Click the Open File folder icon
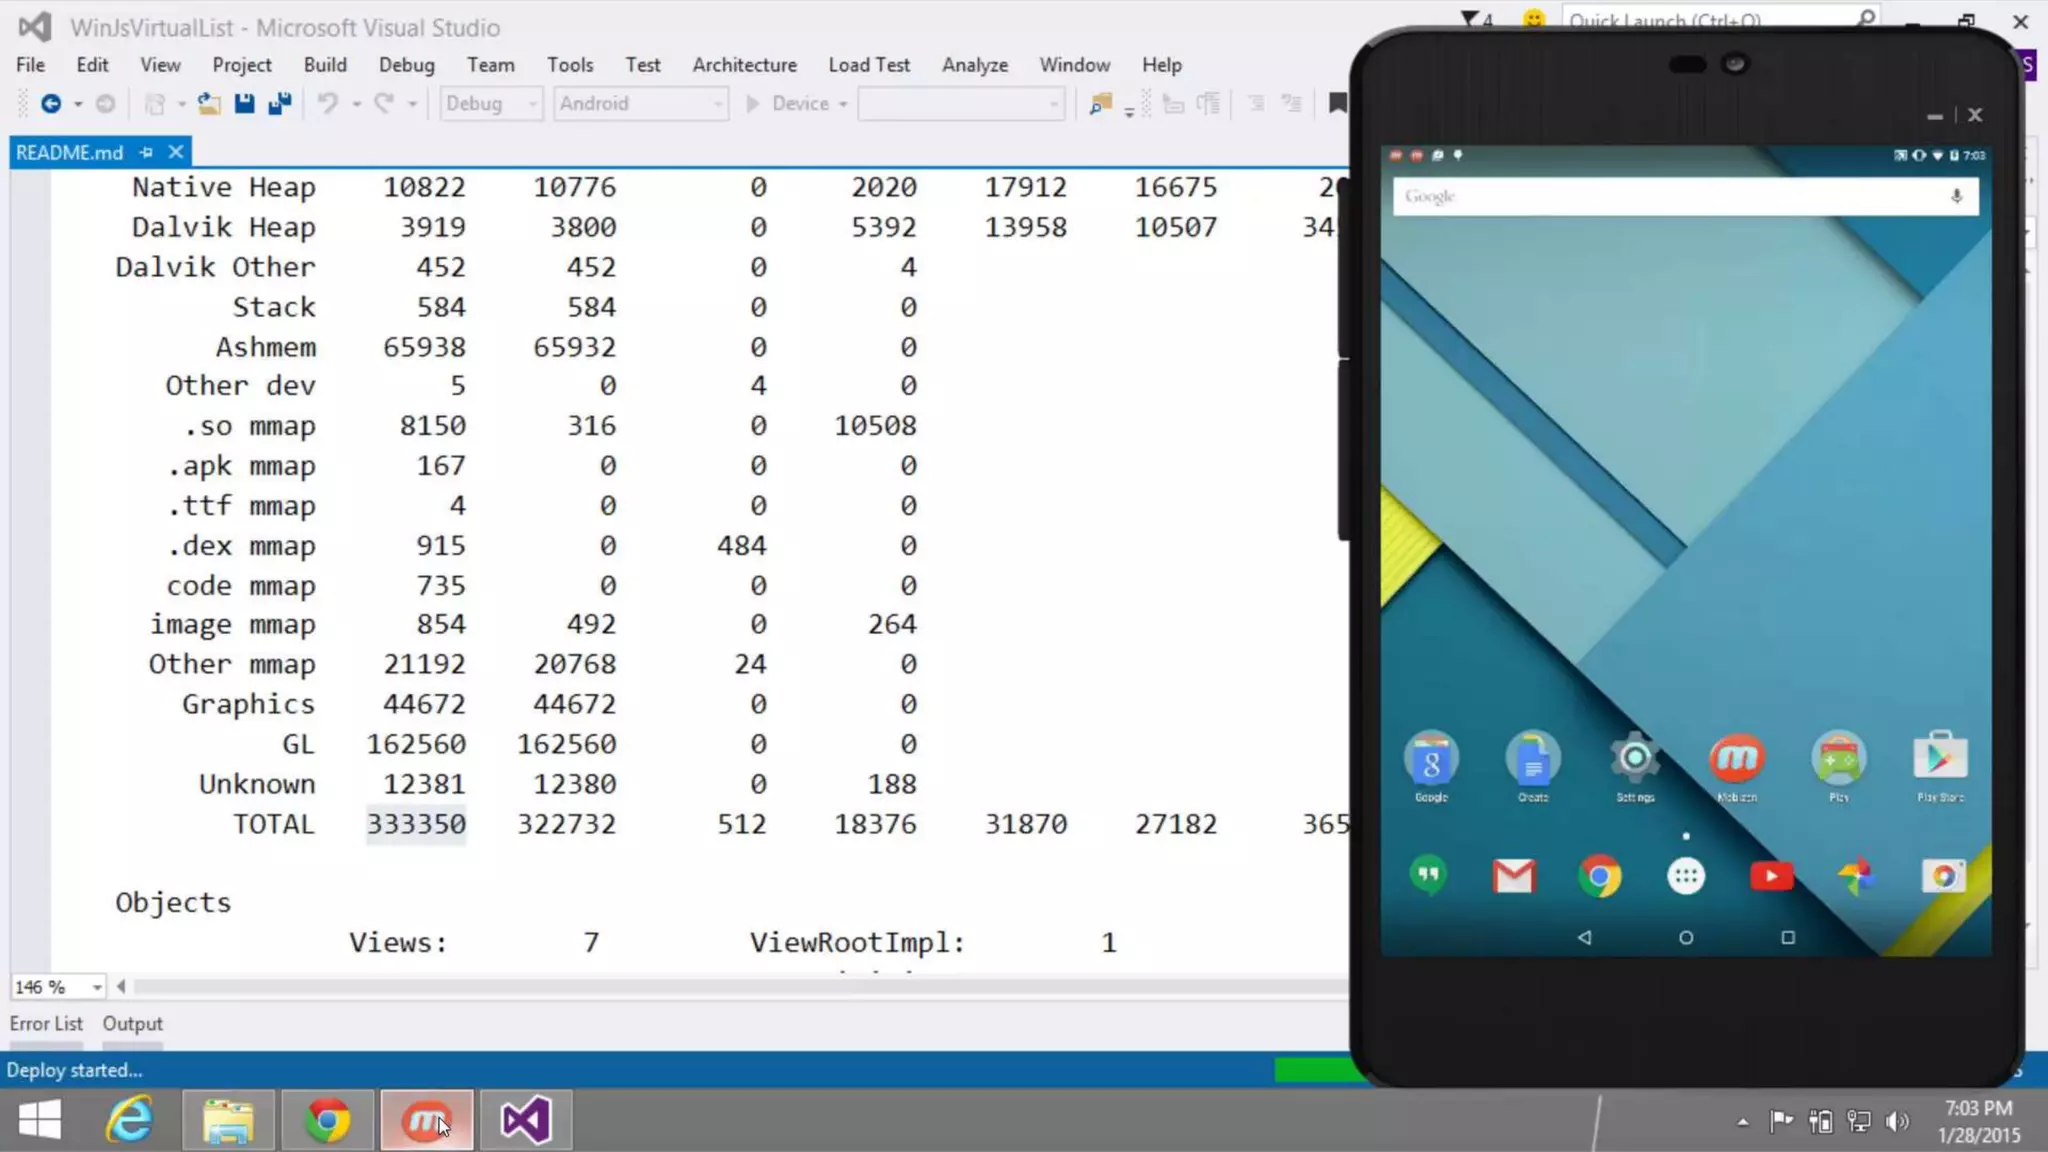This screenshot has height=1152, width=2048. coord(209,104)
